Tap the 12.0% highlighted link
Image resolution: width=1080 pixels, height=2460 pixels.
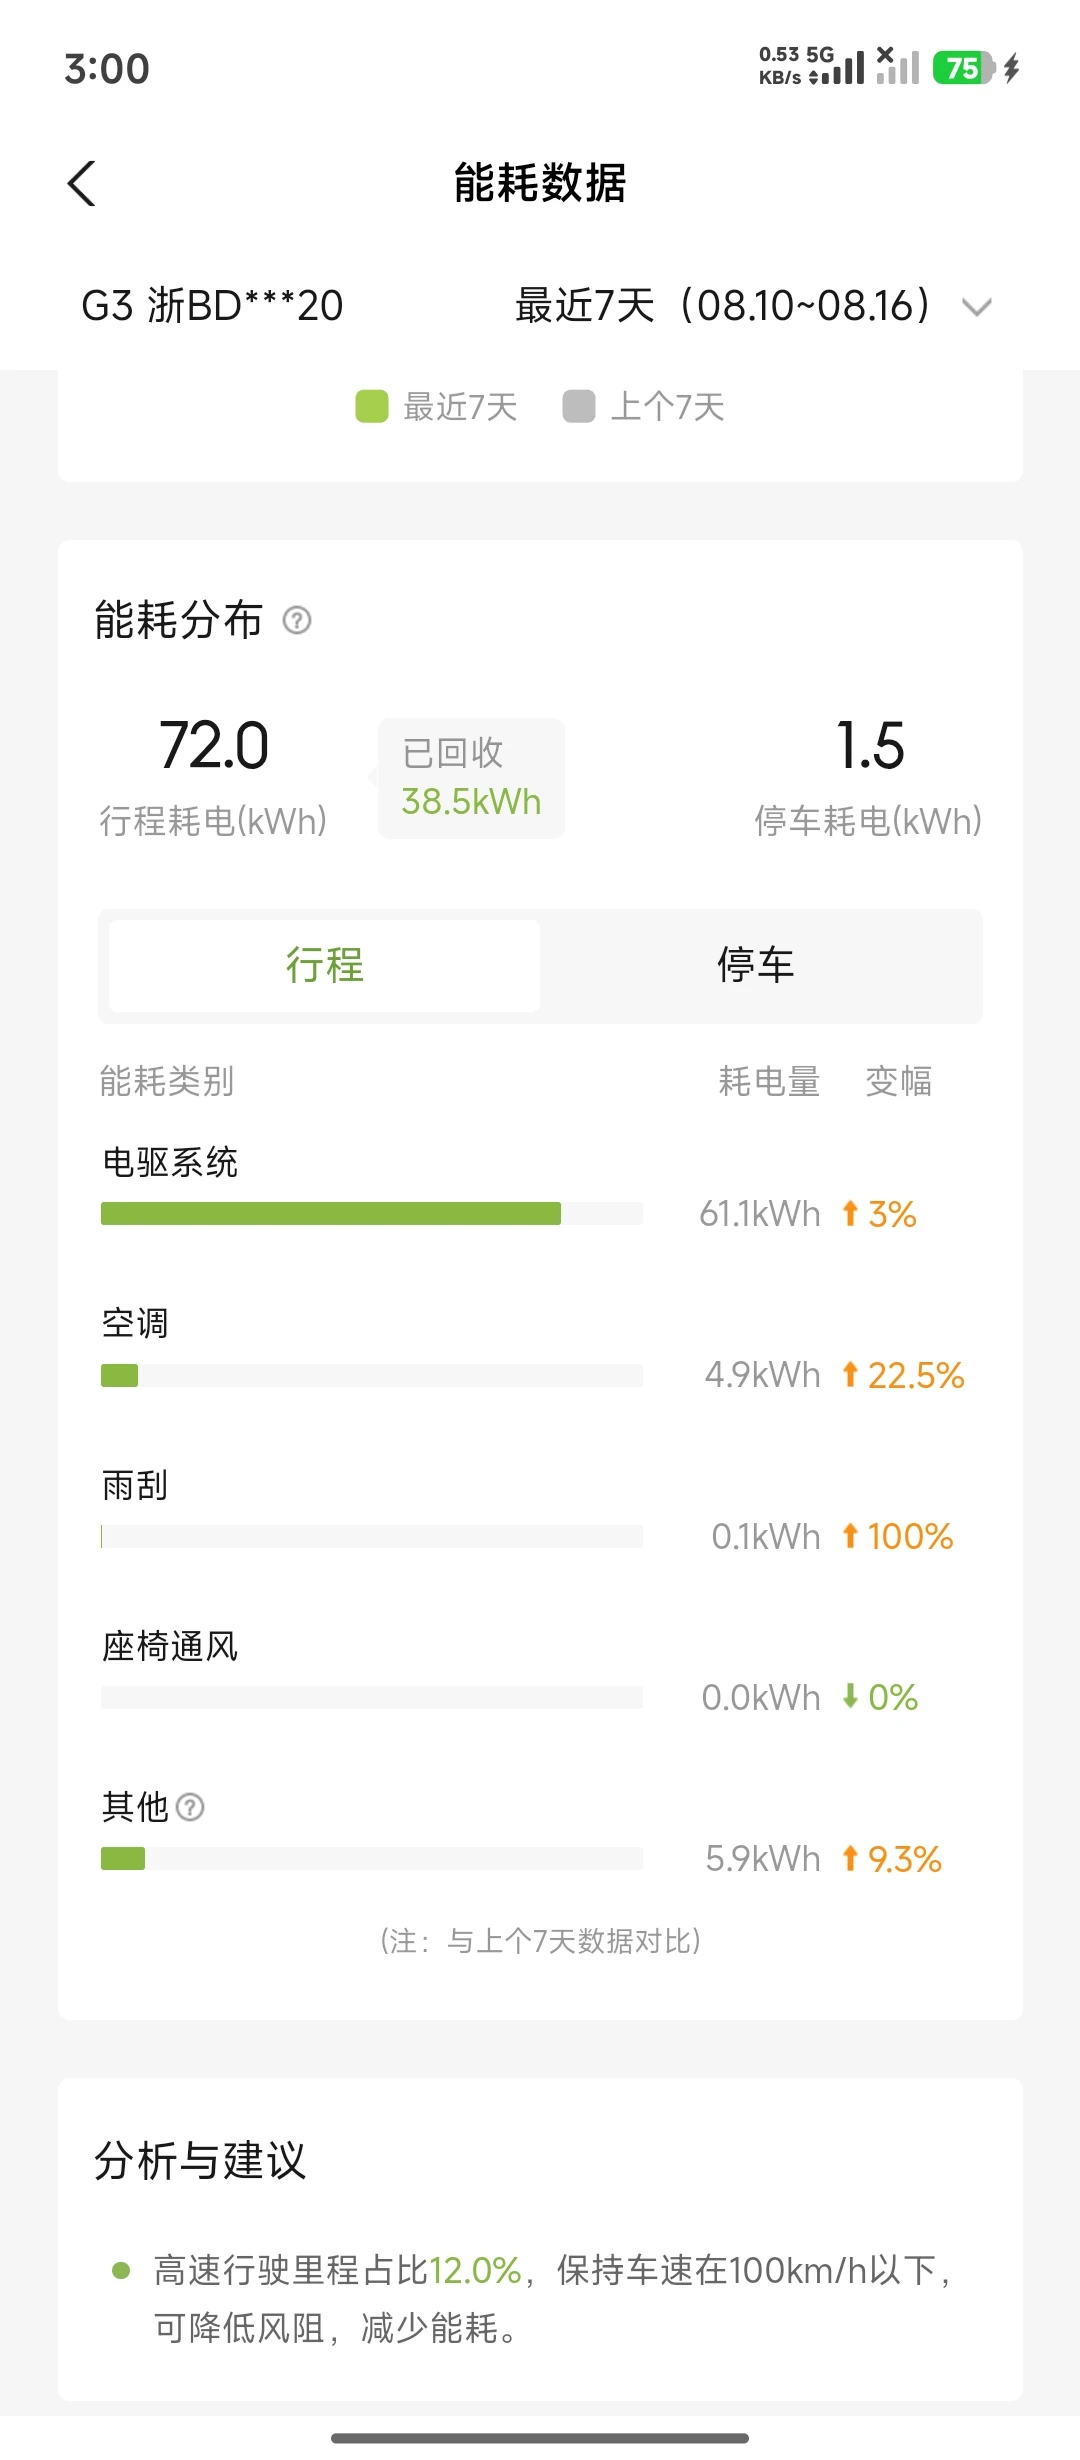(475, 2270)
